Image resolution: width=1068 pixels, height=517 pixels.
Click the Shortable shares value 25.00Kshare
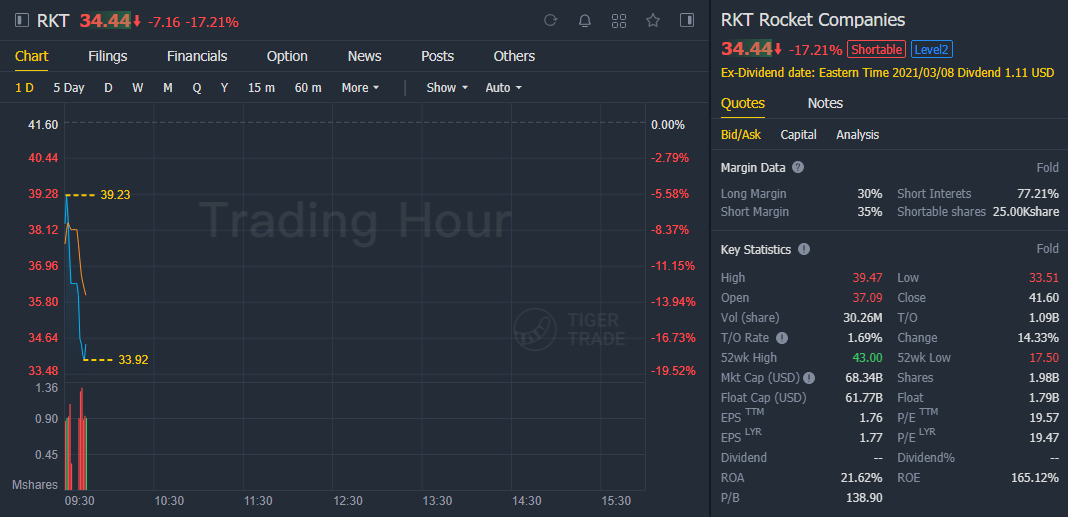coord(1026,213)
